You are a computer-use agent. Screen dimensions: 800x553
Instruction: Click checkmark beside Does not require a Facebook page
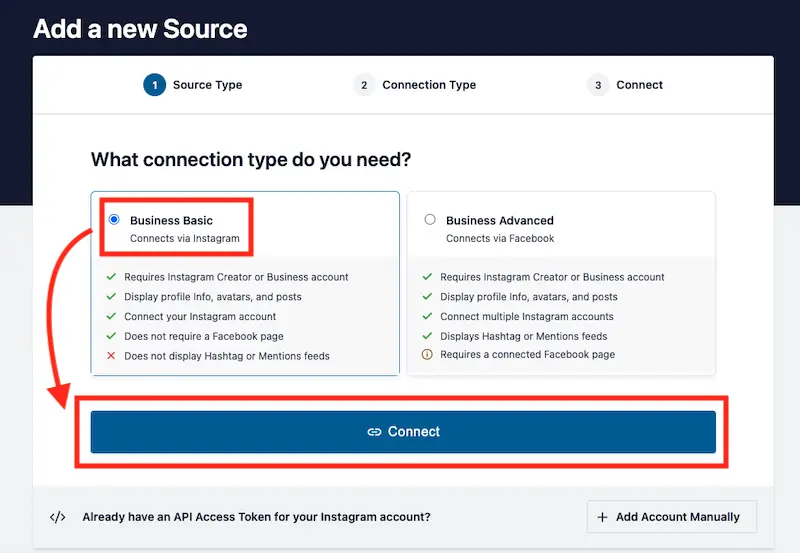111,336
